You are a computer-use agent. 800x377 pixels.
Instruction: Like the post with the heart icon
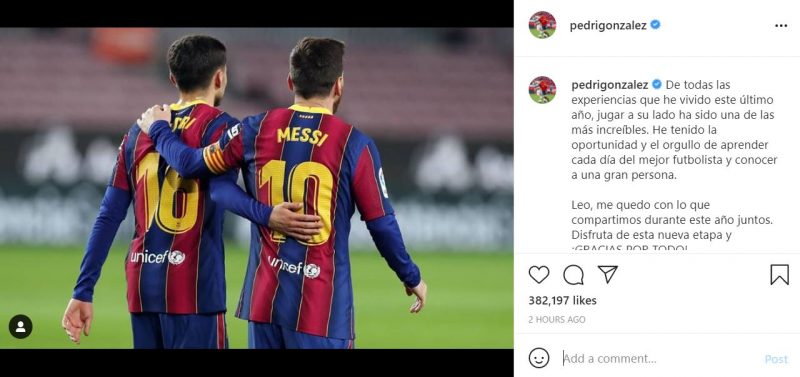pyautogui.click(x=539, y=275)
